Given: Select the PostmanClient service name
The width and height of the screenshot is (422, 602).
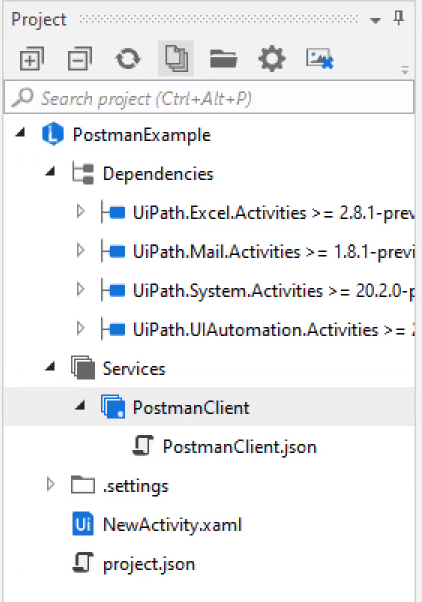Looking at the screenshot, I should (x=191, y=408).
